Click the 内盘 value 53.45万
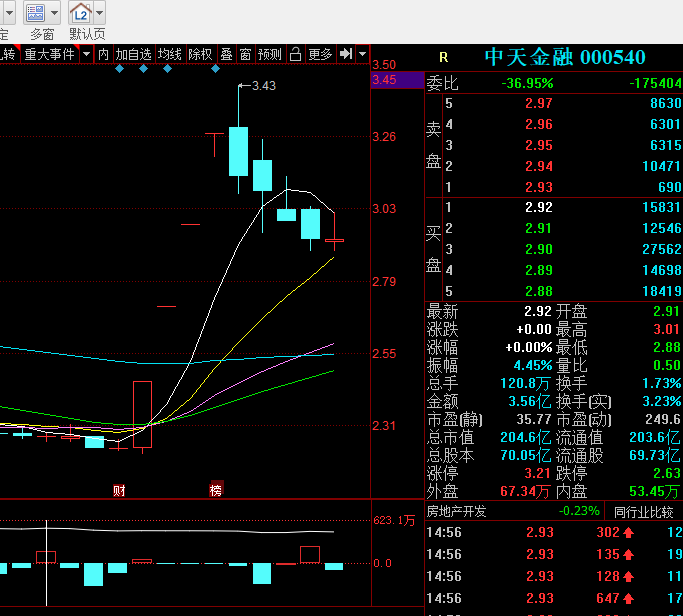 tap(654, 492)
